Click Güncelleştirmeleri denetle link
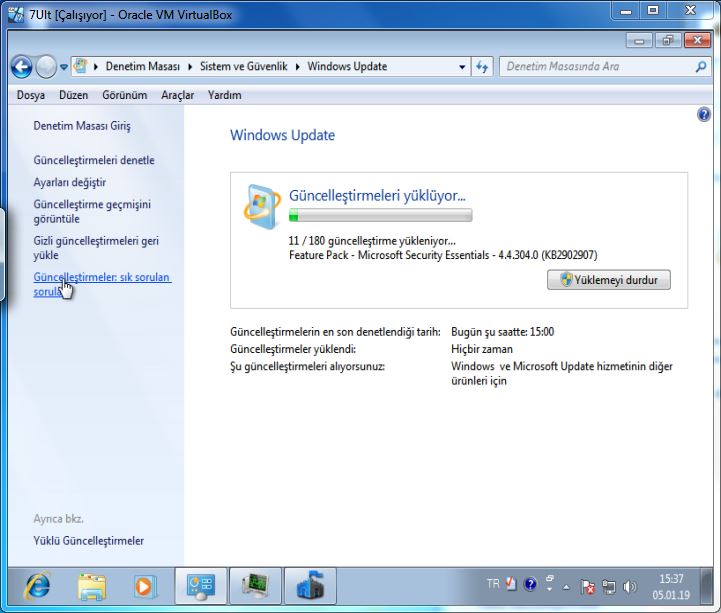 [94, 160]
